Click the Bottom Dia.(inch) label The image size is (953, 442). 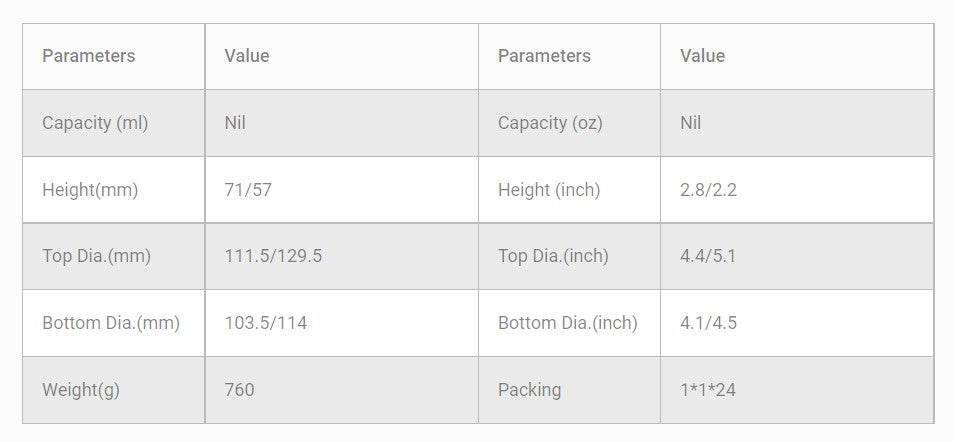567,323
